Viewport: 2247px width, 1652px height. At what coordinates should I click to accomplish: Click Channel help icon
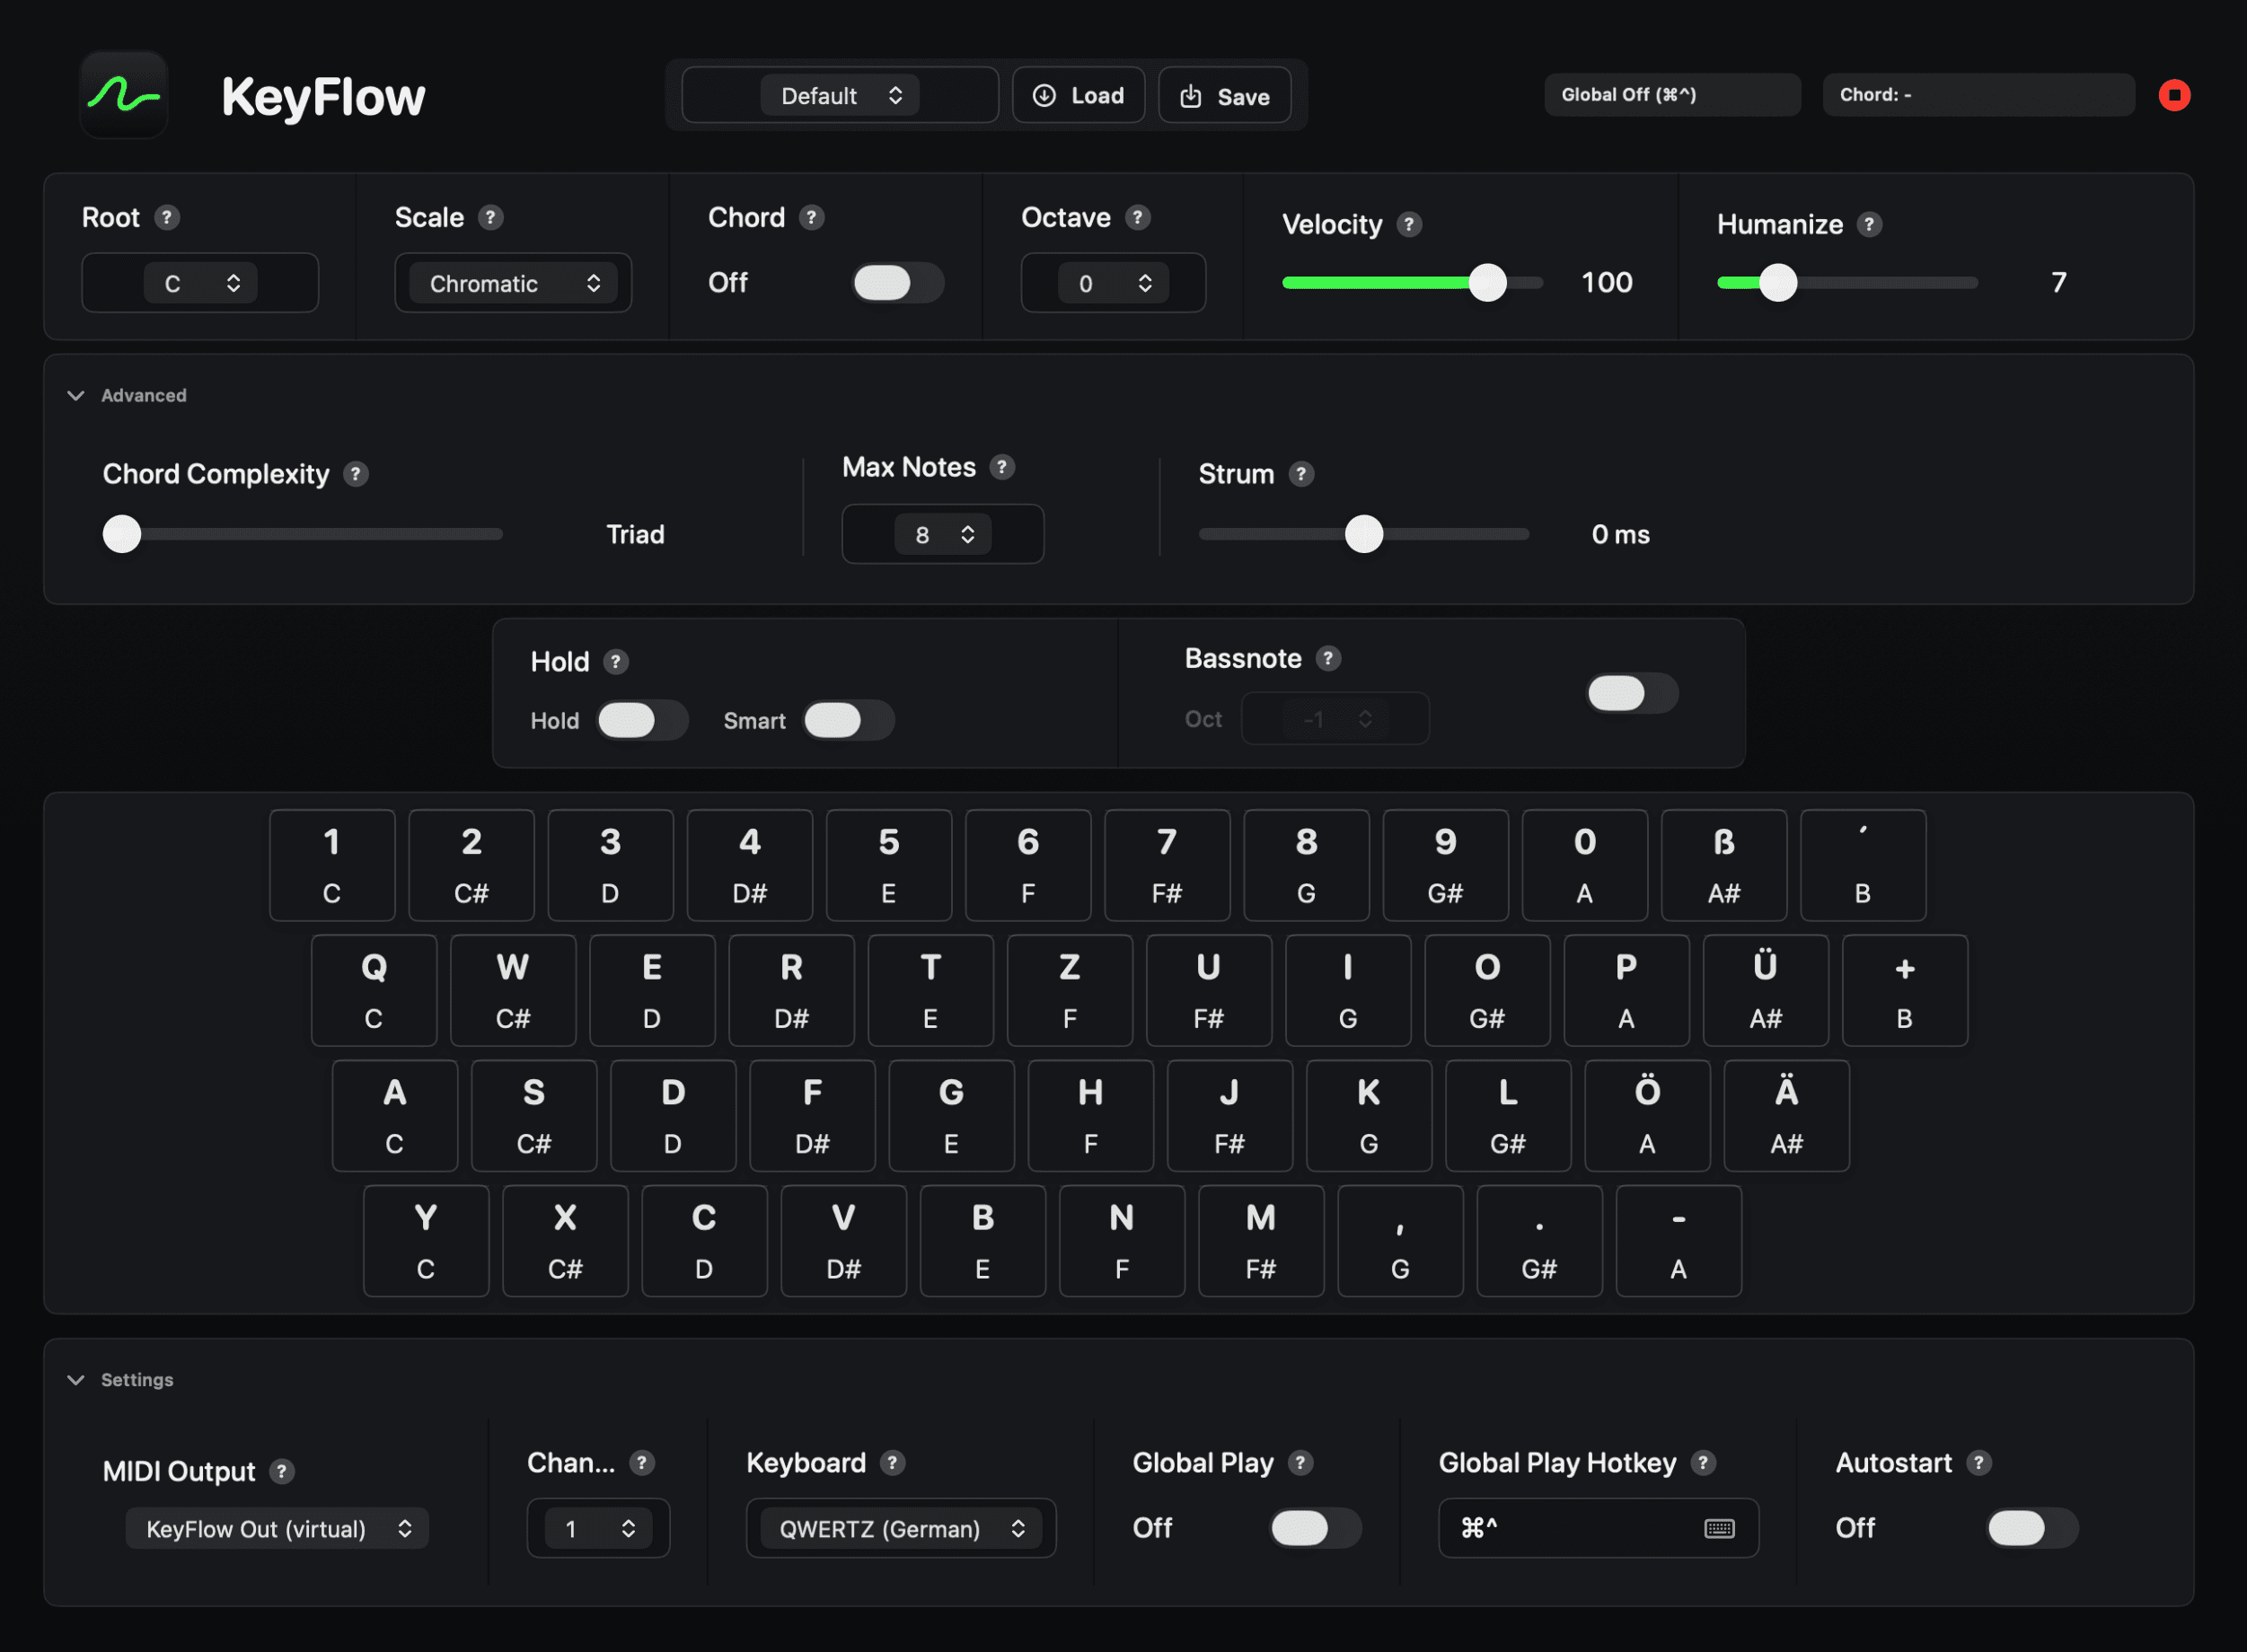point(642,1463)
